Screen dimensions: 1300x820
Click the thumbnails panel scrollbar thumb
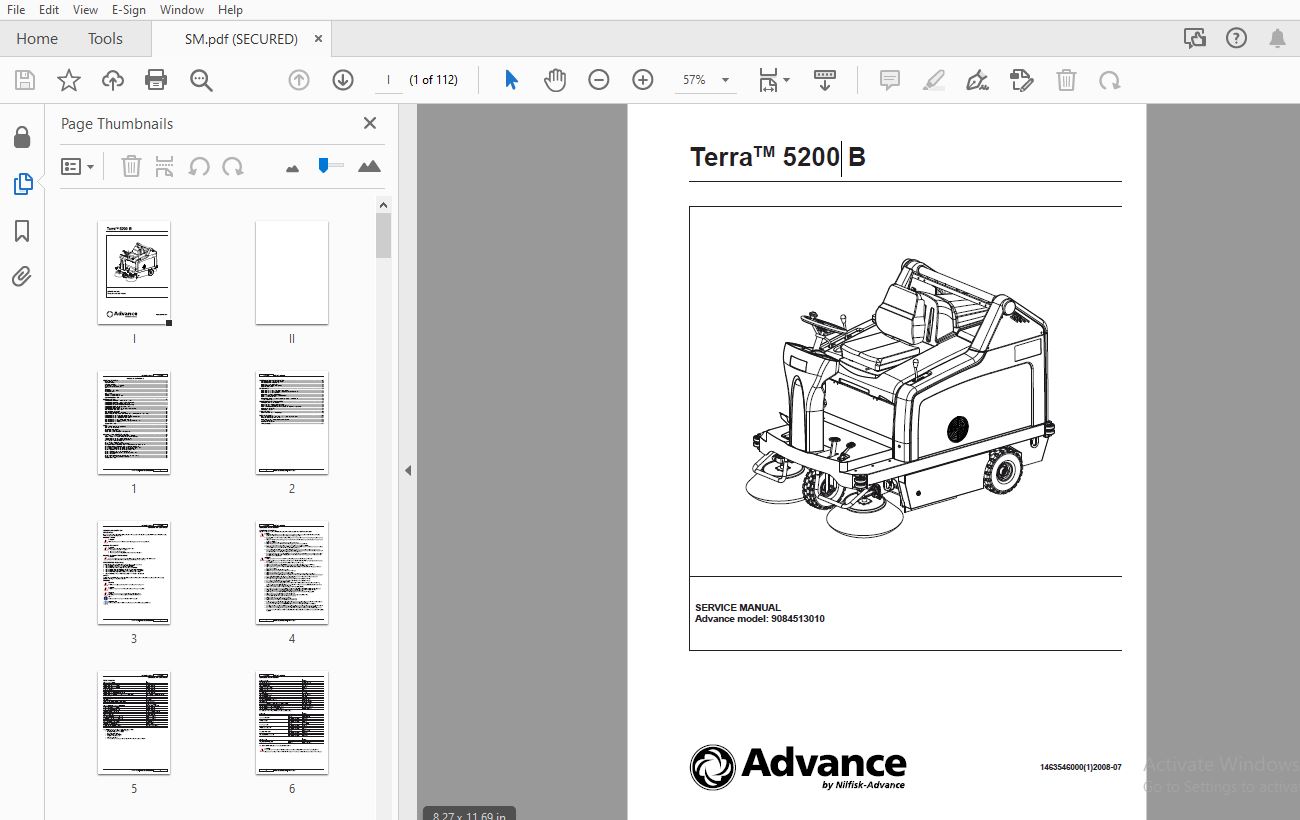(x=383, y=235)
